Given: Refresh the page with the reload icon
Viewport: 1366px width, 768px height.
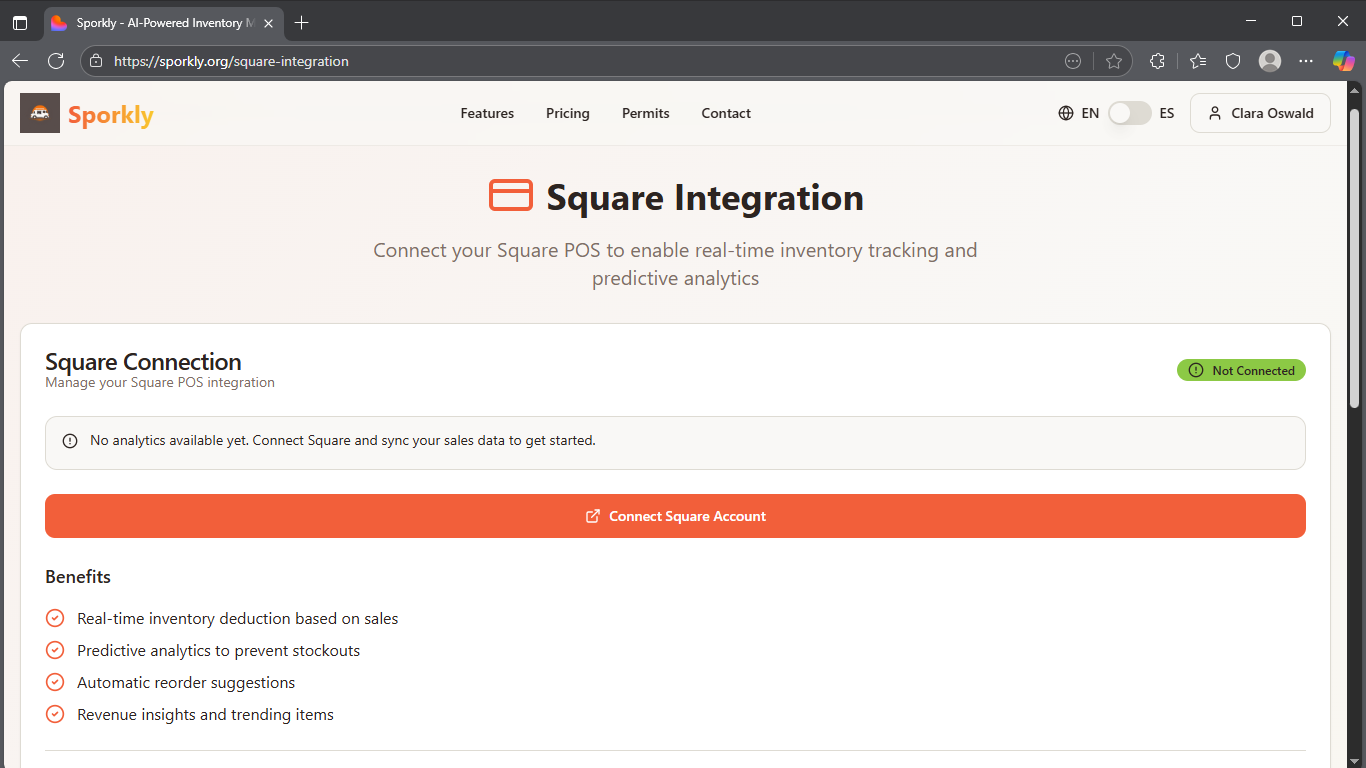Looking at the screenshot, I should click(x=56, y=61).
